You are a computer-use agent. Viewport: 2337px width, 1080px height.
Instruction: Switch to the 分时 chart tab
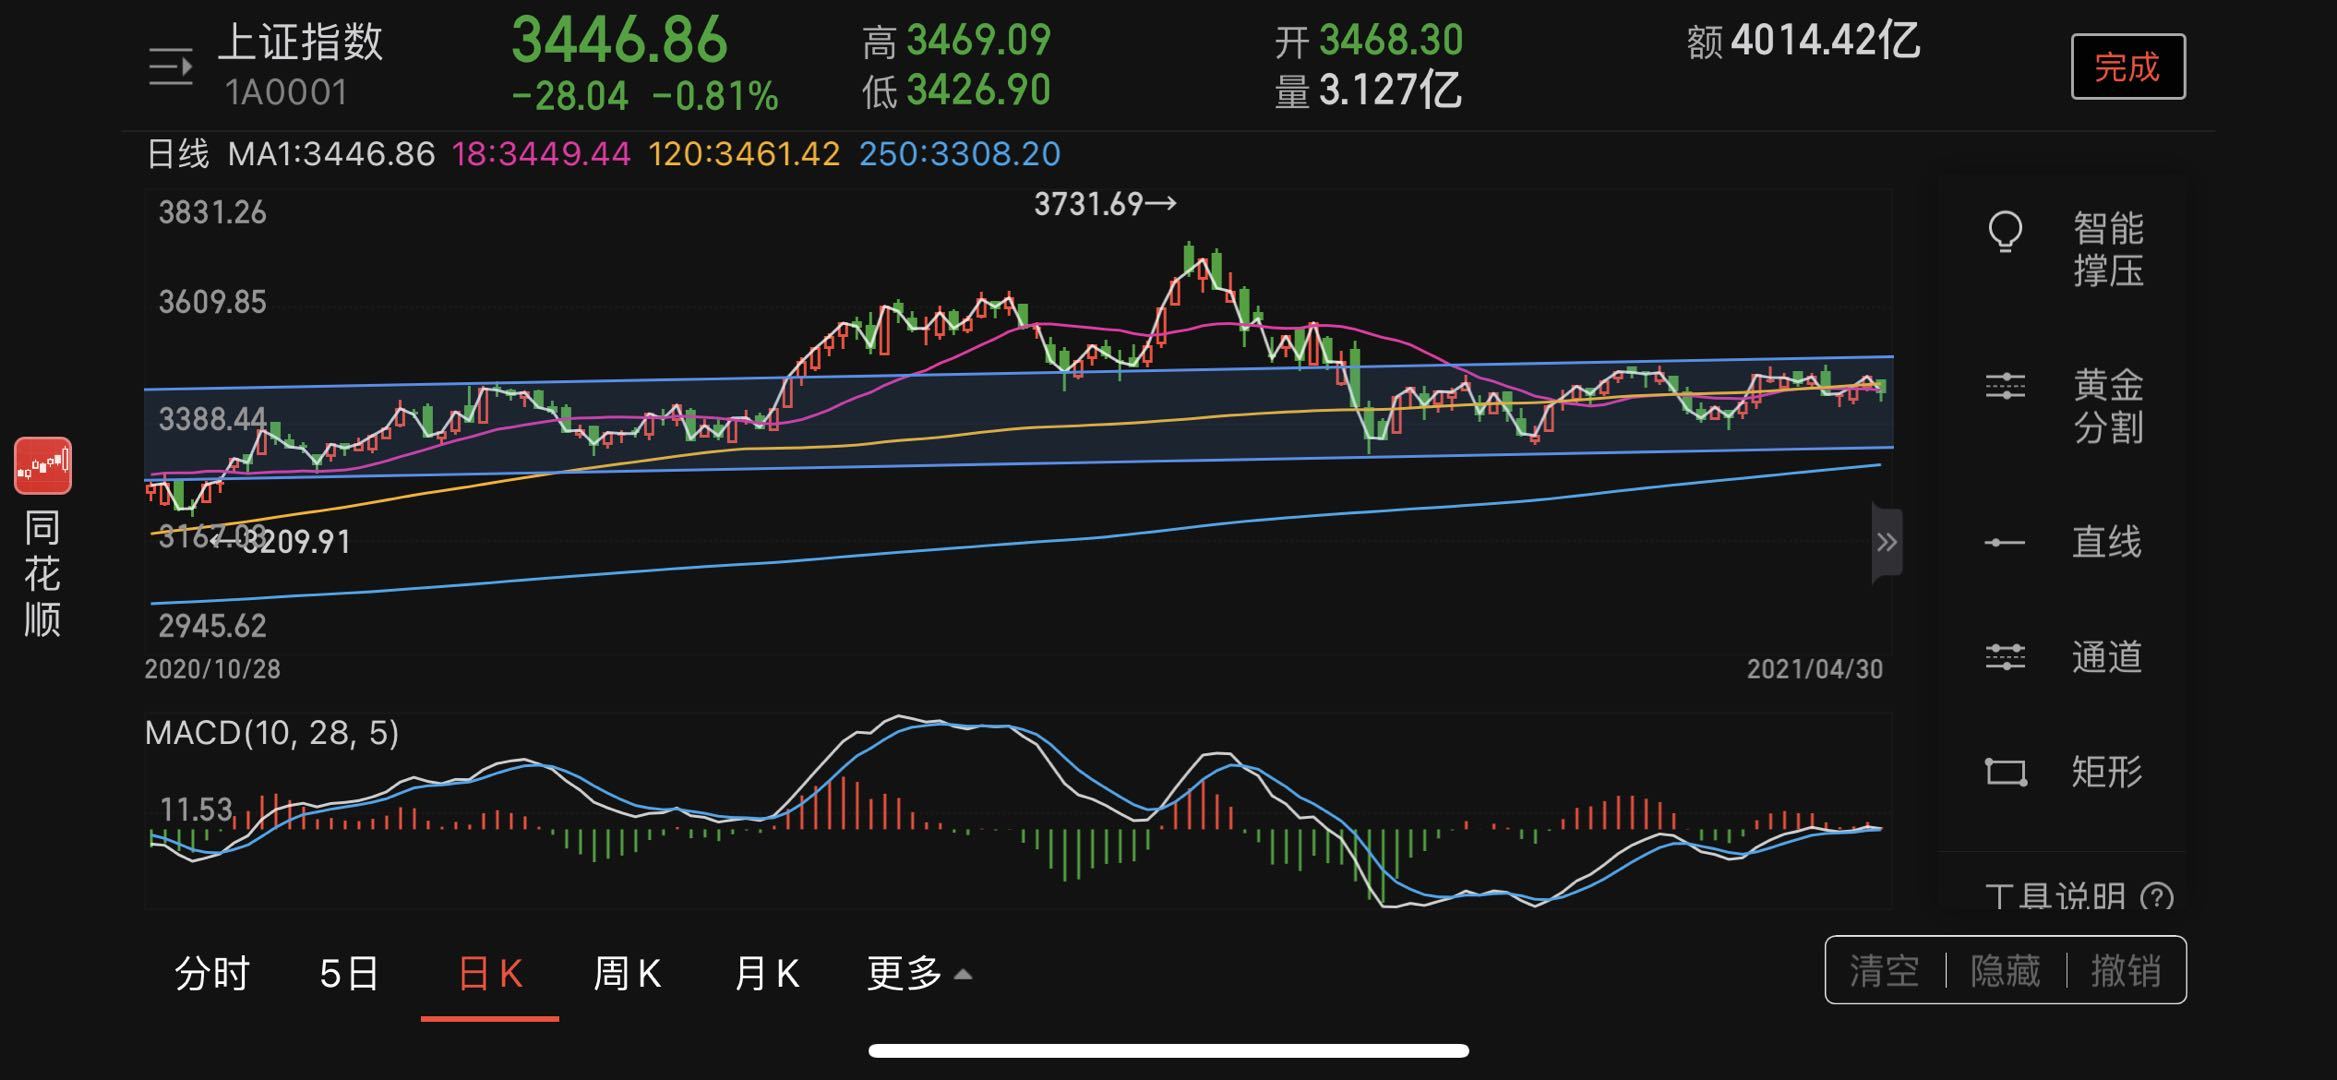[x=211, y=973]
